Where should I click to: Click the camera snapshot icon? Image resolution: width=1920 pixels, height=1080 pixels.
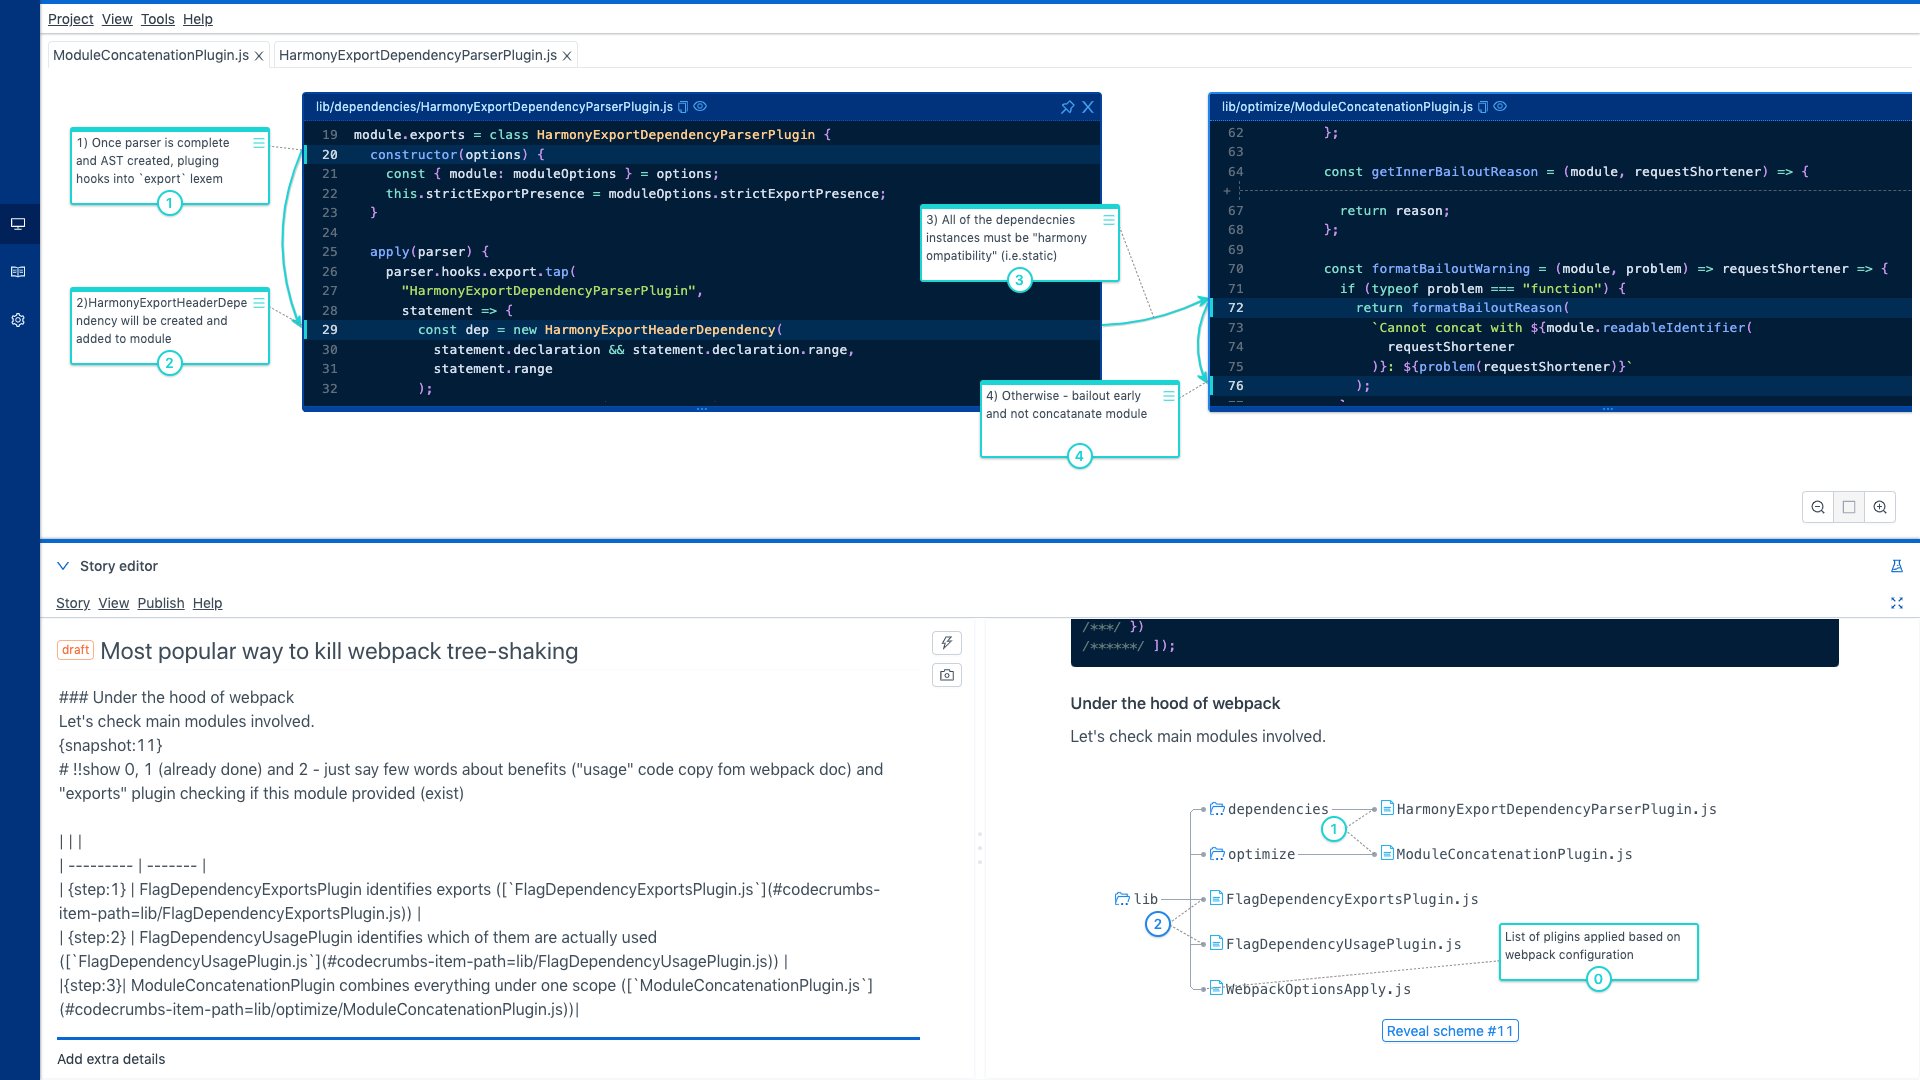(x=946, y=676)
